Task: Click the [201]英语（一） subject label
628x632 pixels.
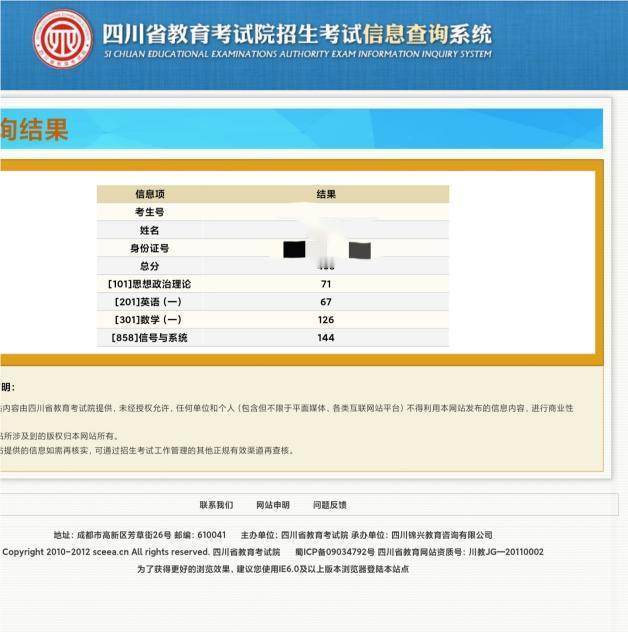Action: pyautogui.click(x=148, y=302)
